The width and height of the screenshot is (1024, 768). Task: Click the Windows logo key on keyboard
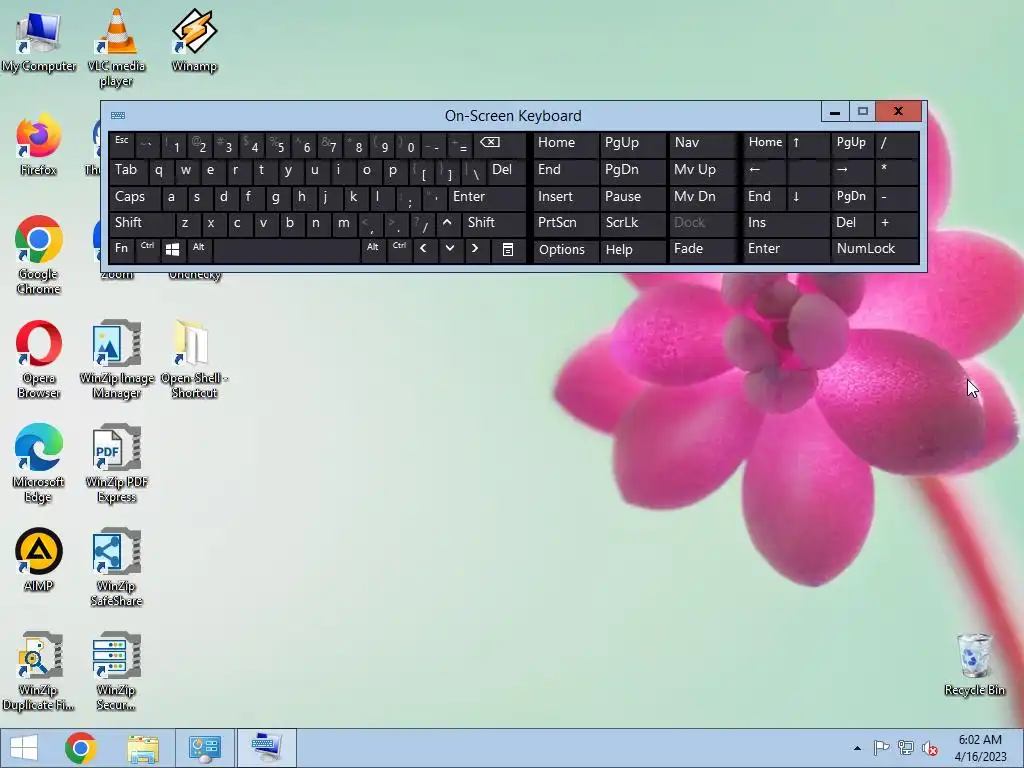(x=172, y=249)
